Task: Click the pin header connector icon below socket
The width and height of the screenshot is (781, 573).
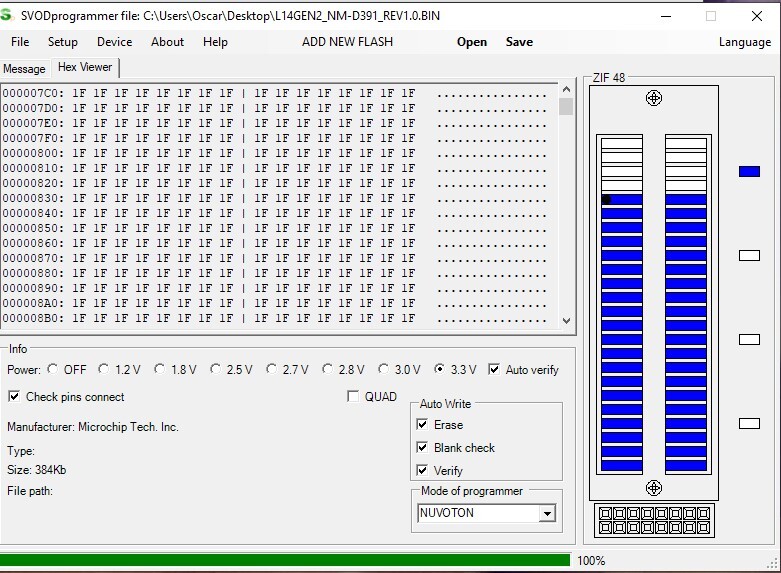Action: [x=654, y=520]
